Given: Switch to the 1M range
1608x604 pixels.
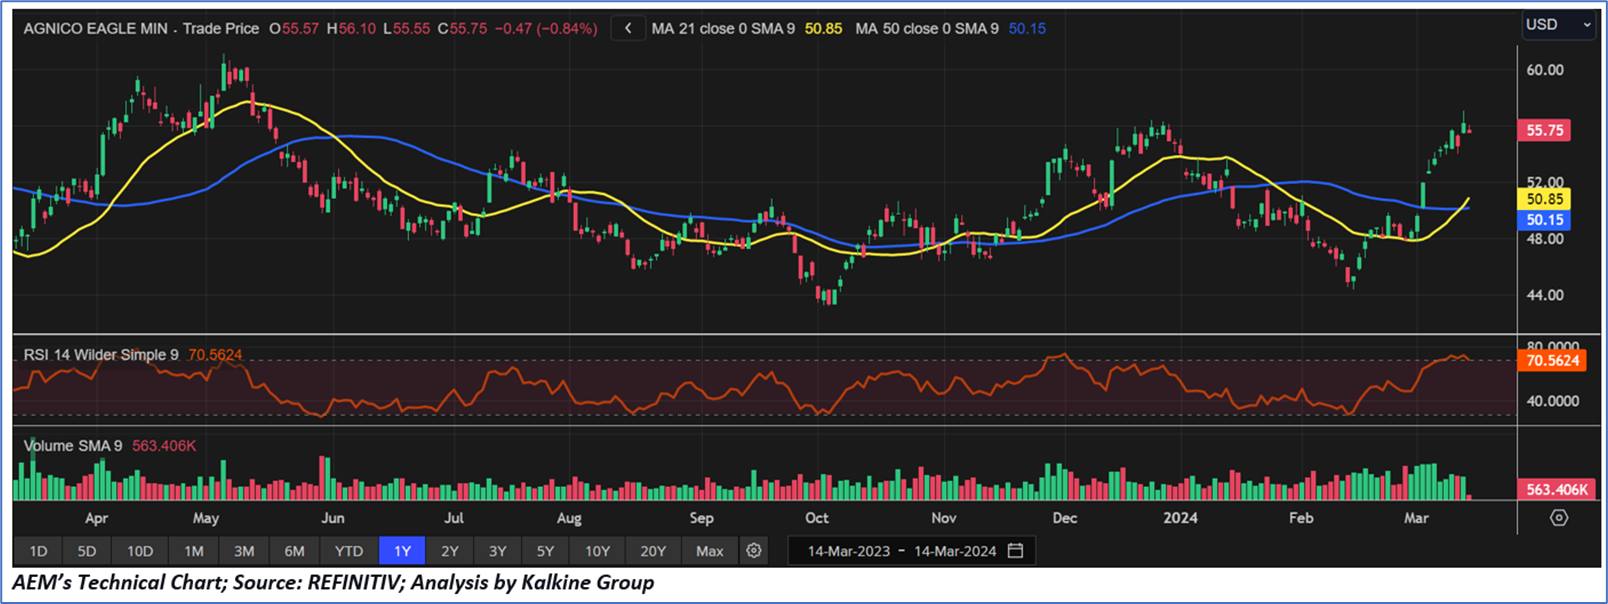Looking at the screenshot, I should (x=193, y=551).
